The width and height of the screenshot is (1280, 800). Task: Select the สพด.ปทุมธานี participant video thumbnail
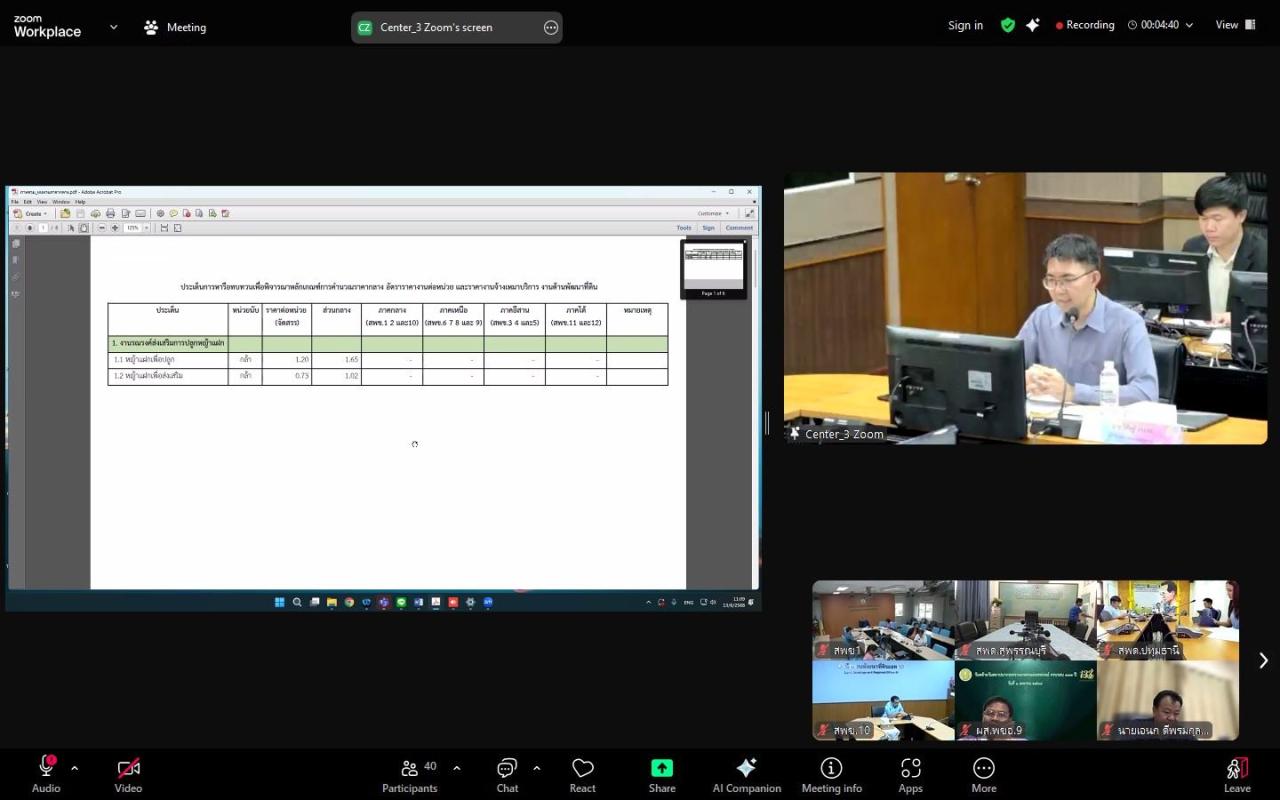1167,620
